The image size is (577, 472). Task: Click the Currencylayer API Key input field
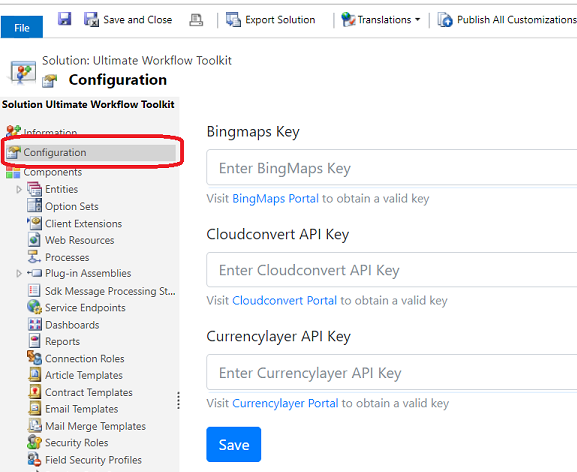click(392, 372)
